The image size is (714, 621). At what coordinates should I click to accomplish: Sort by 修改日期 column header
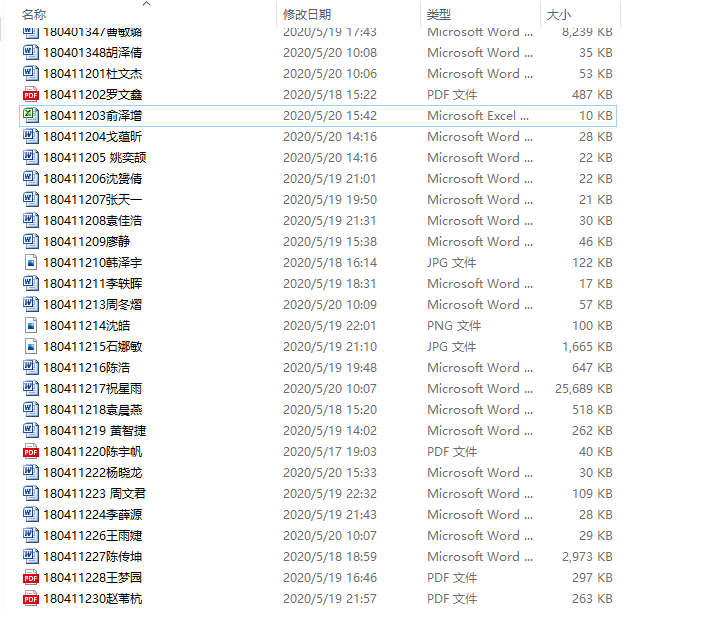coord(306,14)
